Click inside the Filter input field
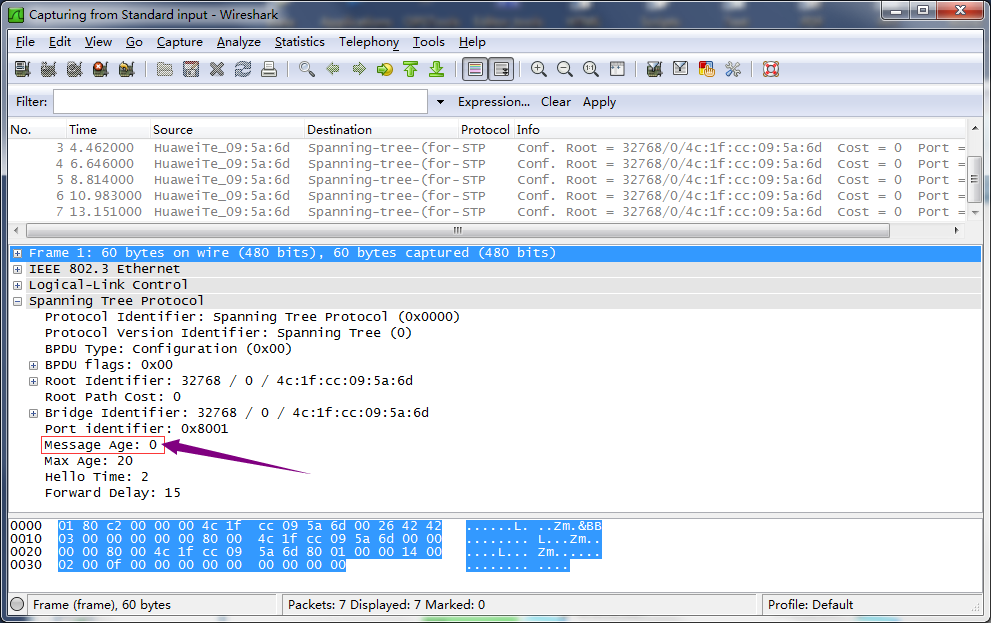This screenshot has width=991, height=623. pos(240,102)
